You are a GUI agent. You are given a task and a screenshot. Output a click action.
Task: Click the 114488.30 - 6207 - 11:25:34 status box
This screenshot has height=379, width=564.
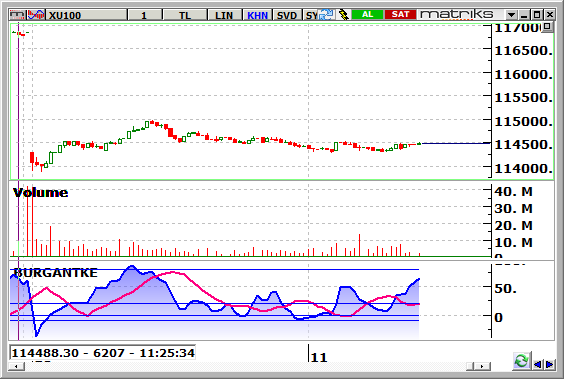[x=103, y=353]
